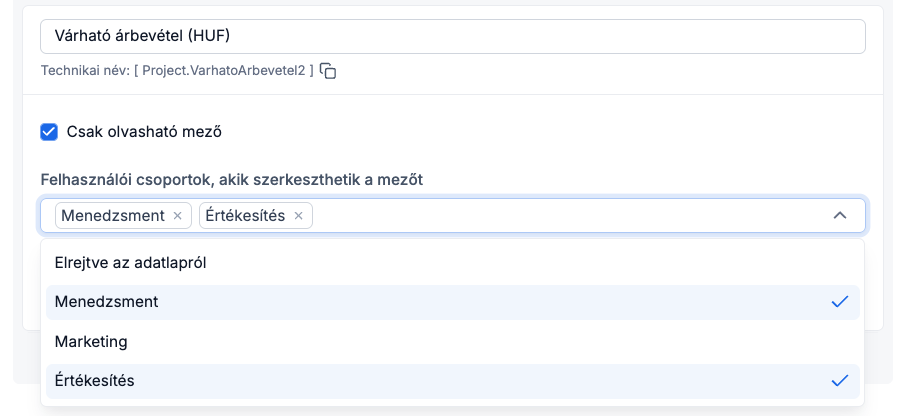The height and width of the screenshot is (416, 906).
Task: Click the Technikai név label text
Action: 84,71
